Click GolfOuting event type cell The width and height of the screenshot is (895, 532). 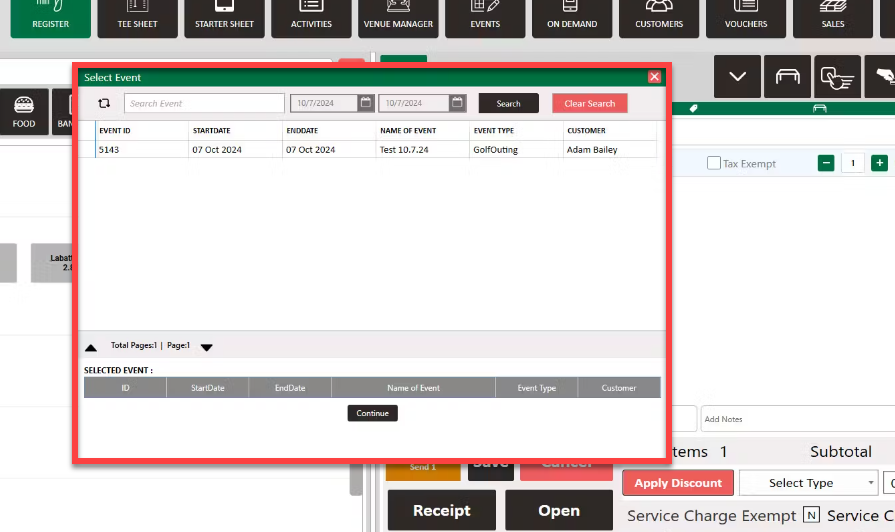(x=516, y=150)
